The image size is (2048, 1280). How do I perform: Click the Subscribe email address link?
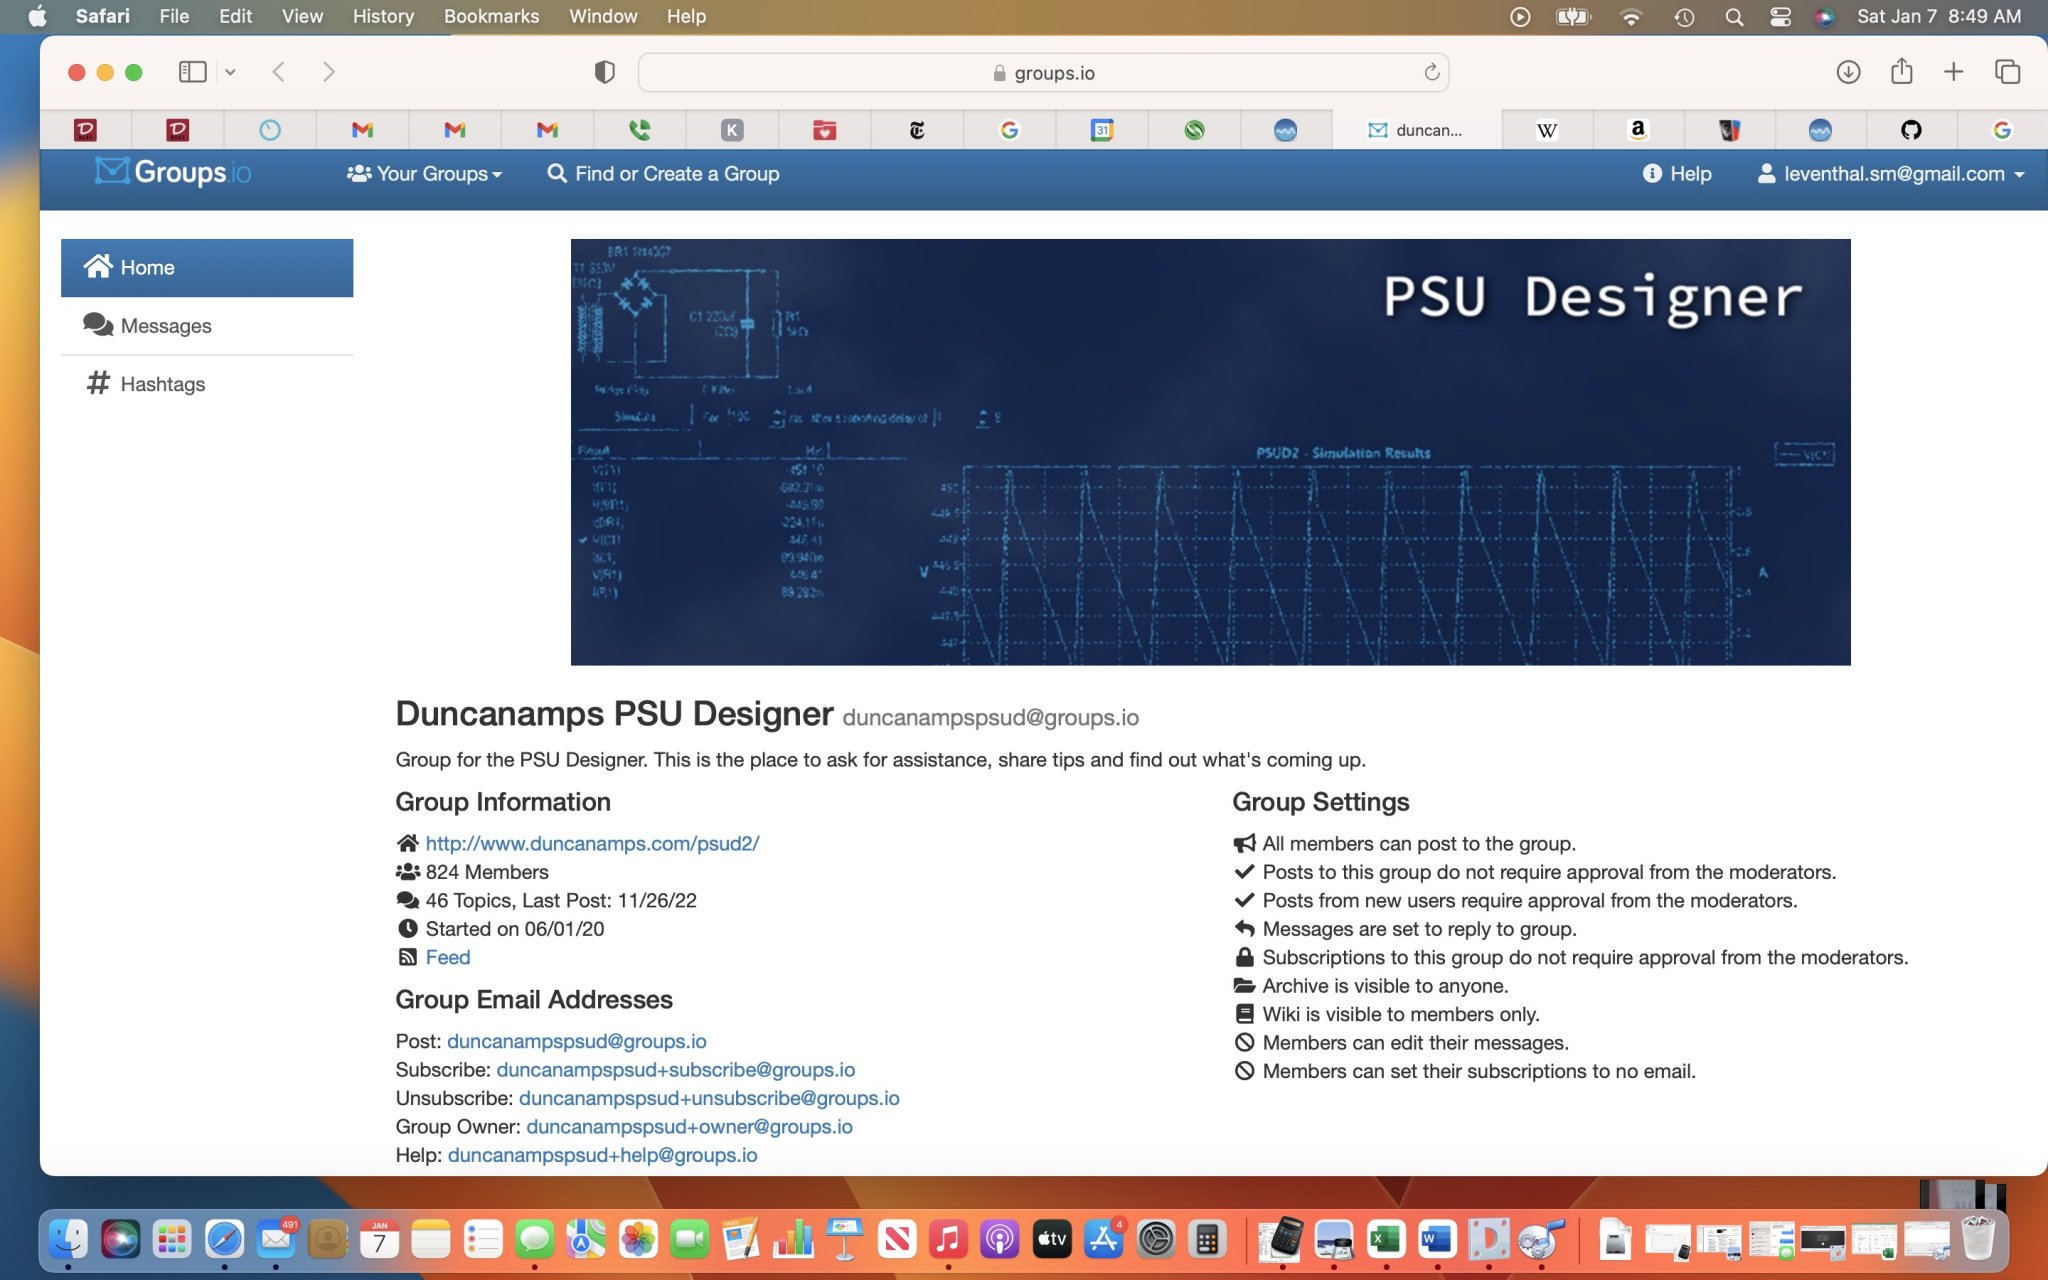676,1070
